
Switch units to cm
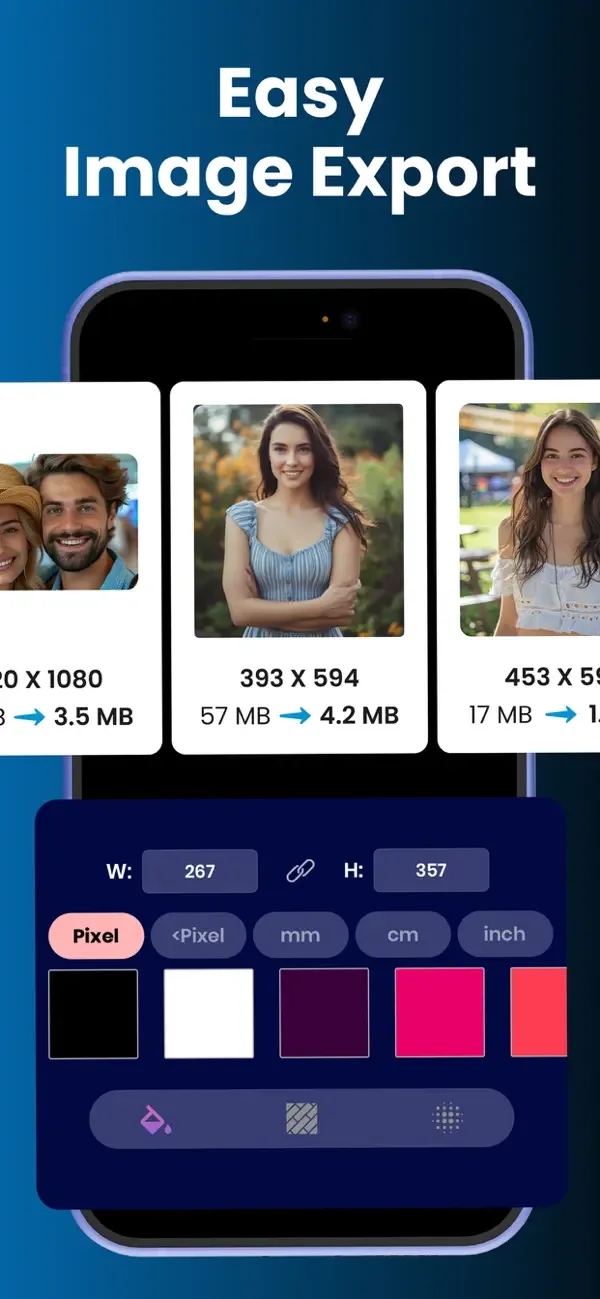point(403,936)
